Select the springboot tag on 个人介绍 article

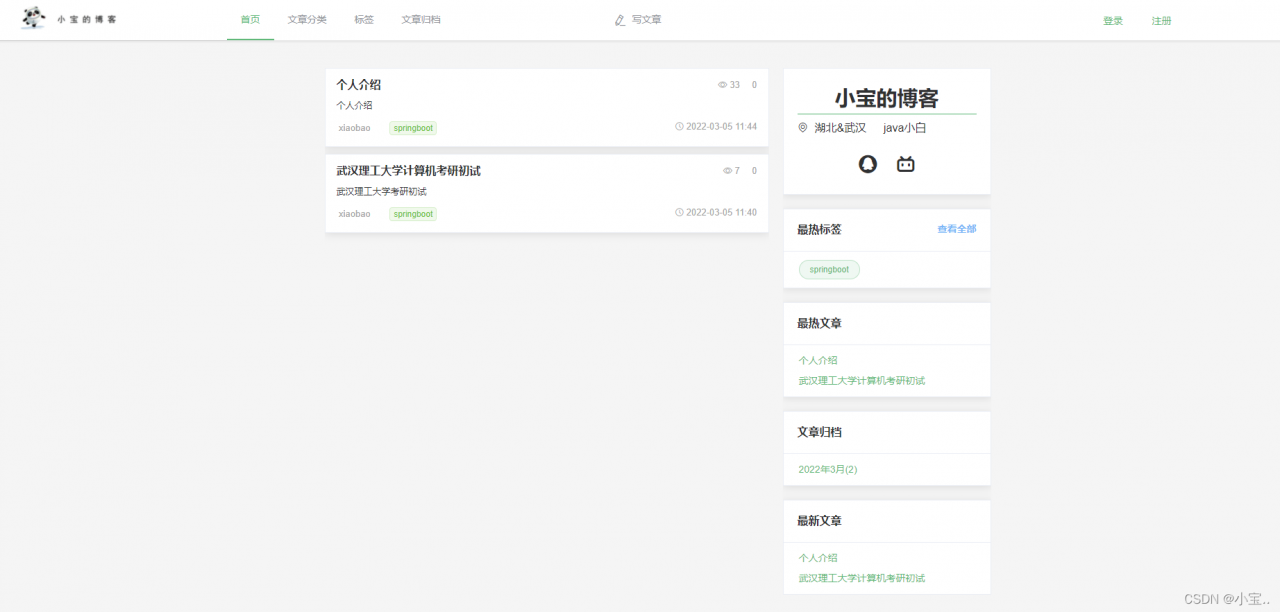[412, 128]
